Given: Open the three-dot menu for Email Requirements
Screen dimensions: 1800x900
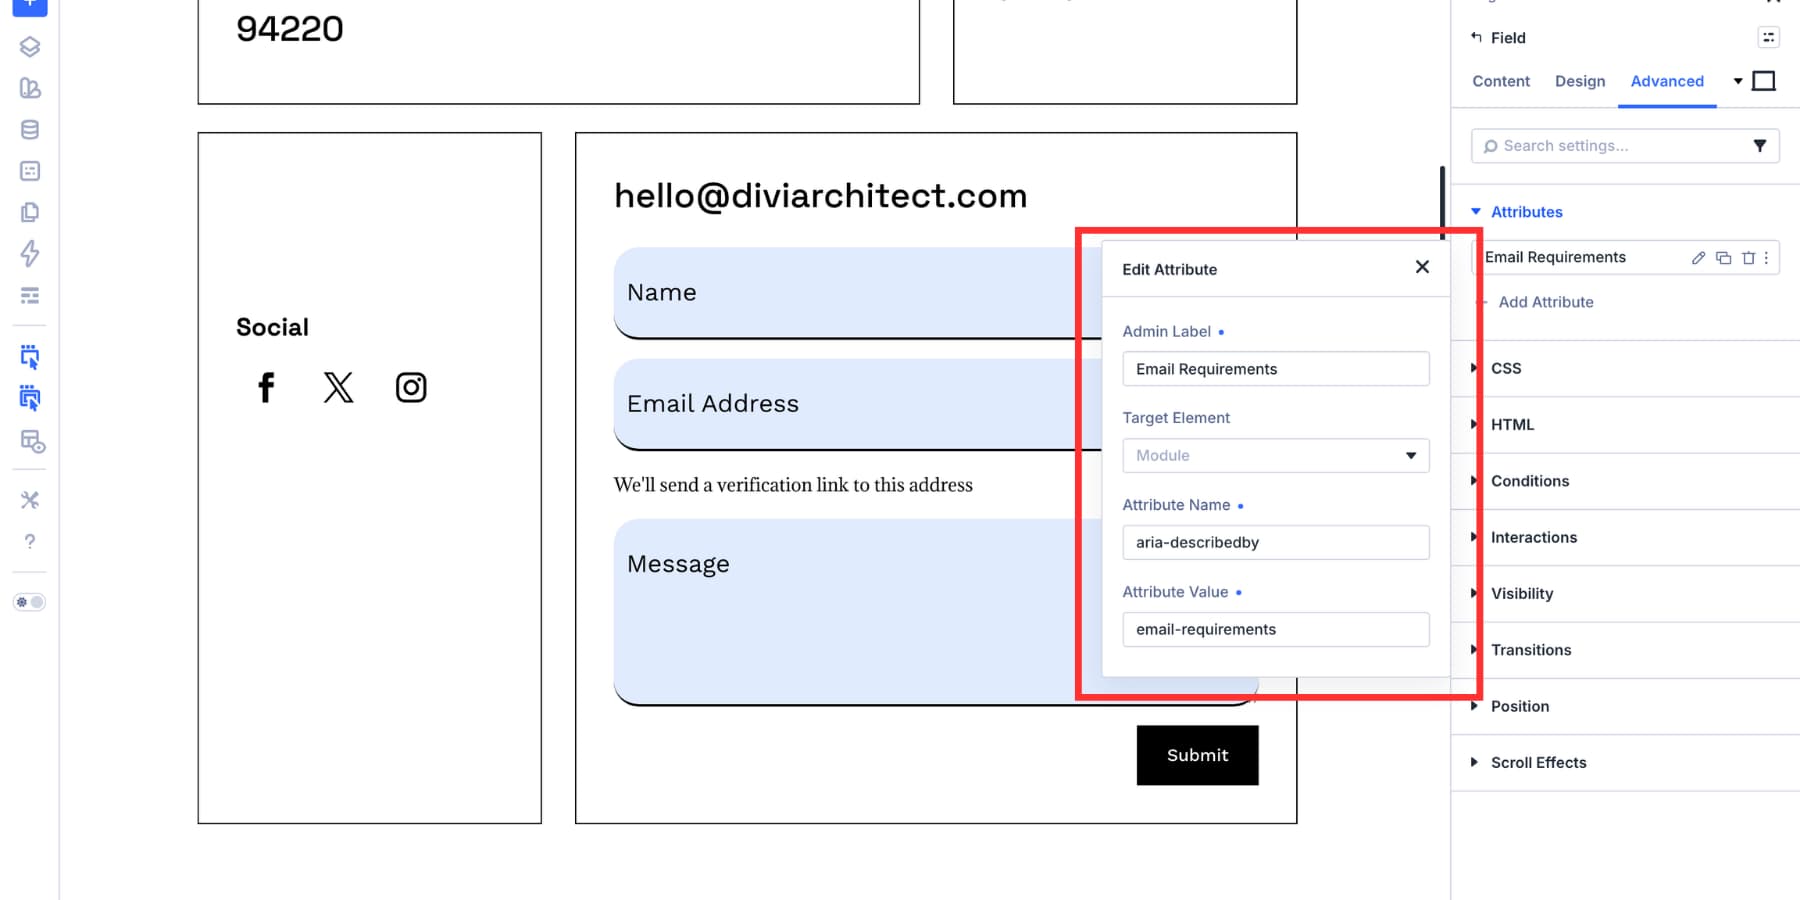Looking at the screenshot, I should pos(1767,258).
